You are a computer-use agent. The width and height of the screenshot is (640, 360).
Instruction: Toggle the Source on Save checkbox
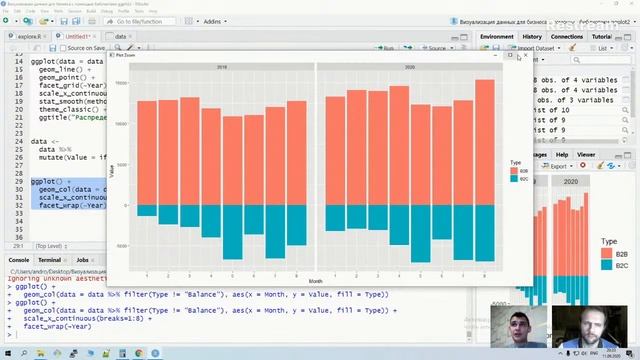(63, 48)
